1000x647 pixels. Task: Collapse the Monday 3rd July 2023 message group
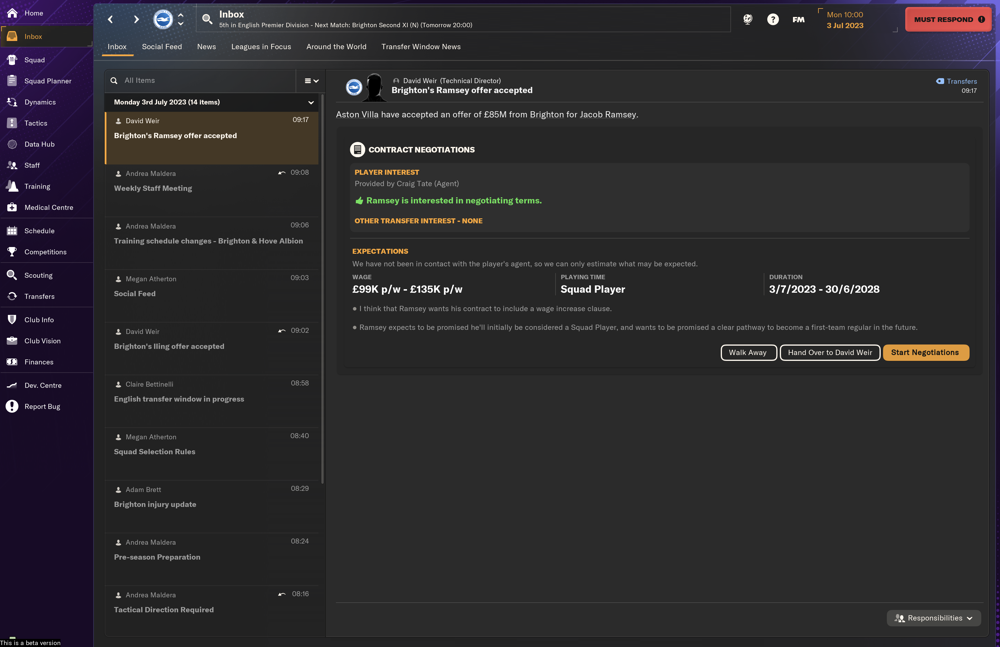point(311,102)
